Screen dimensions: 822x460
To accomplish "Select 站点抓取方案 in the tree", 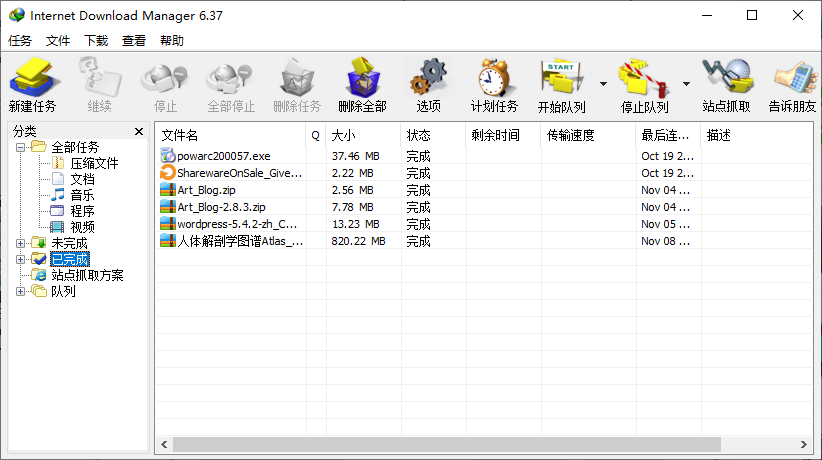I will tap(87, 275).
